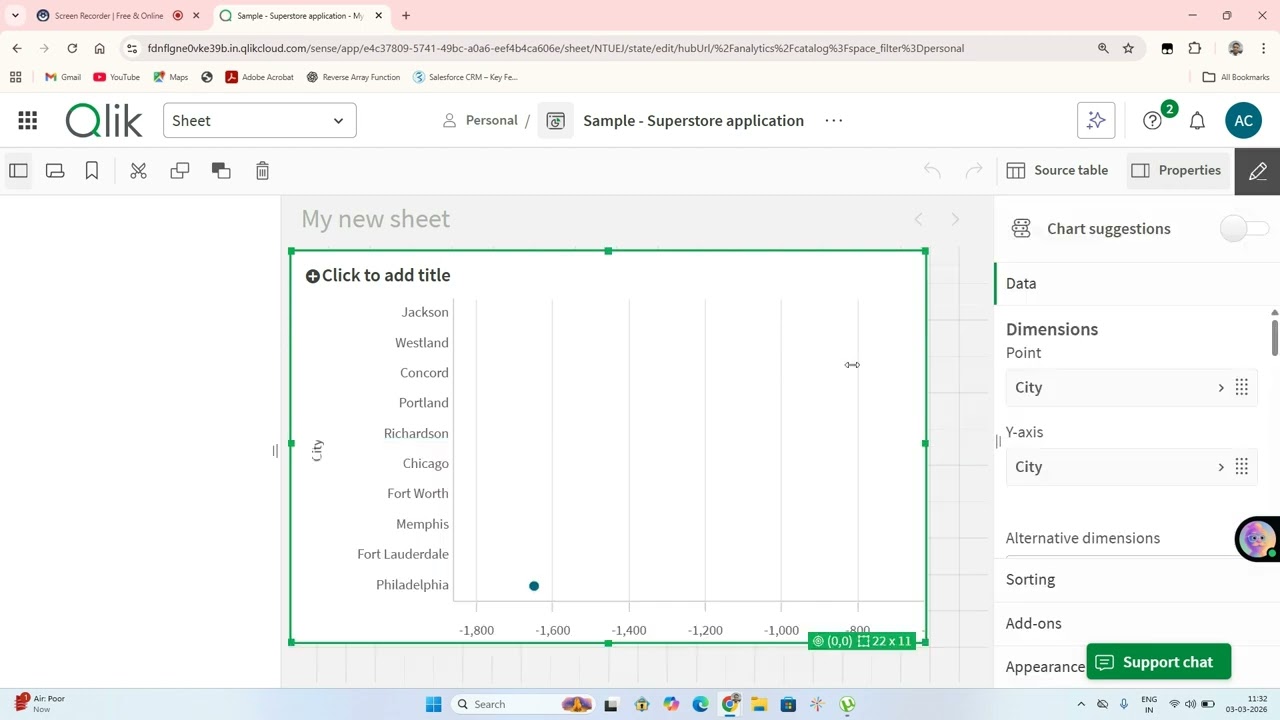The width and height of the screenshot is (1280, 720).
Task: Click drag handle of Y-axis City dimension
Action: 1241,467
